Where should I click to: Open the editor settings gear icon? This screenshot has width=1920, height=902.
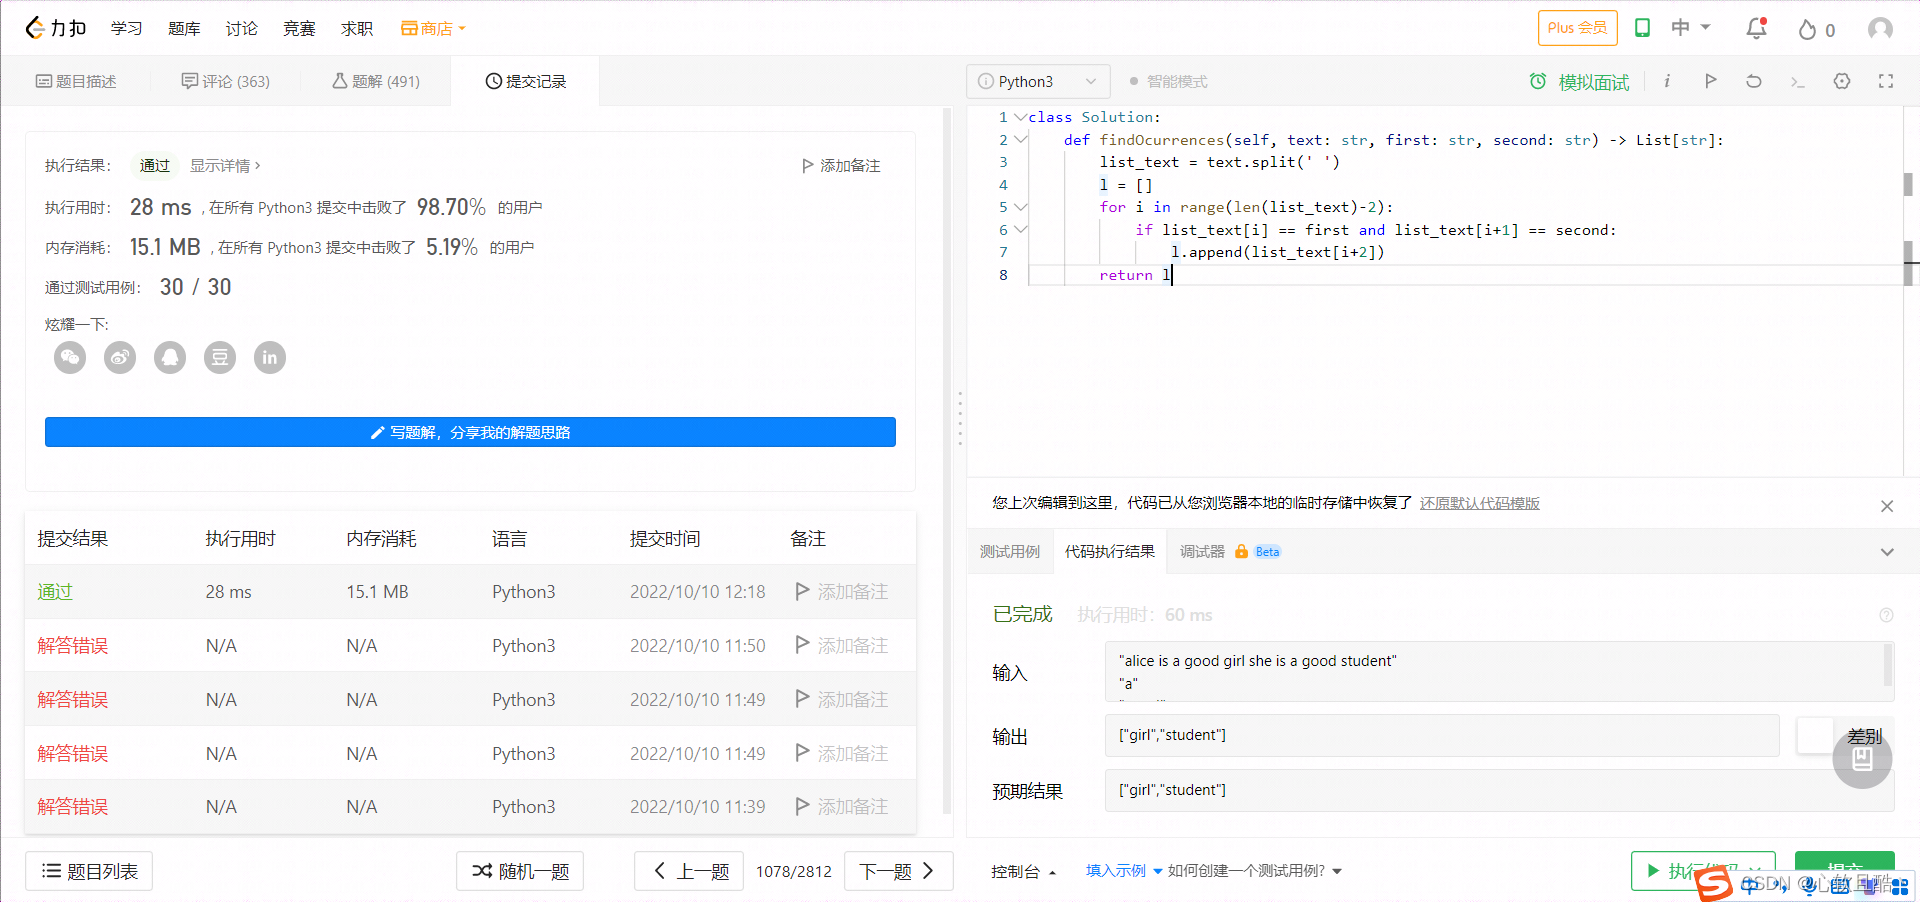[1841, 81]
